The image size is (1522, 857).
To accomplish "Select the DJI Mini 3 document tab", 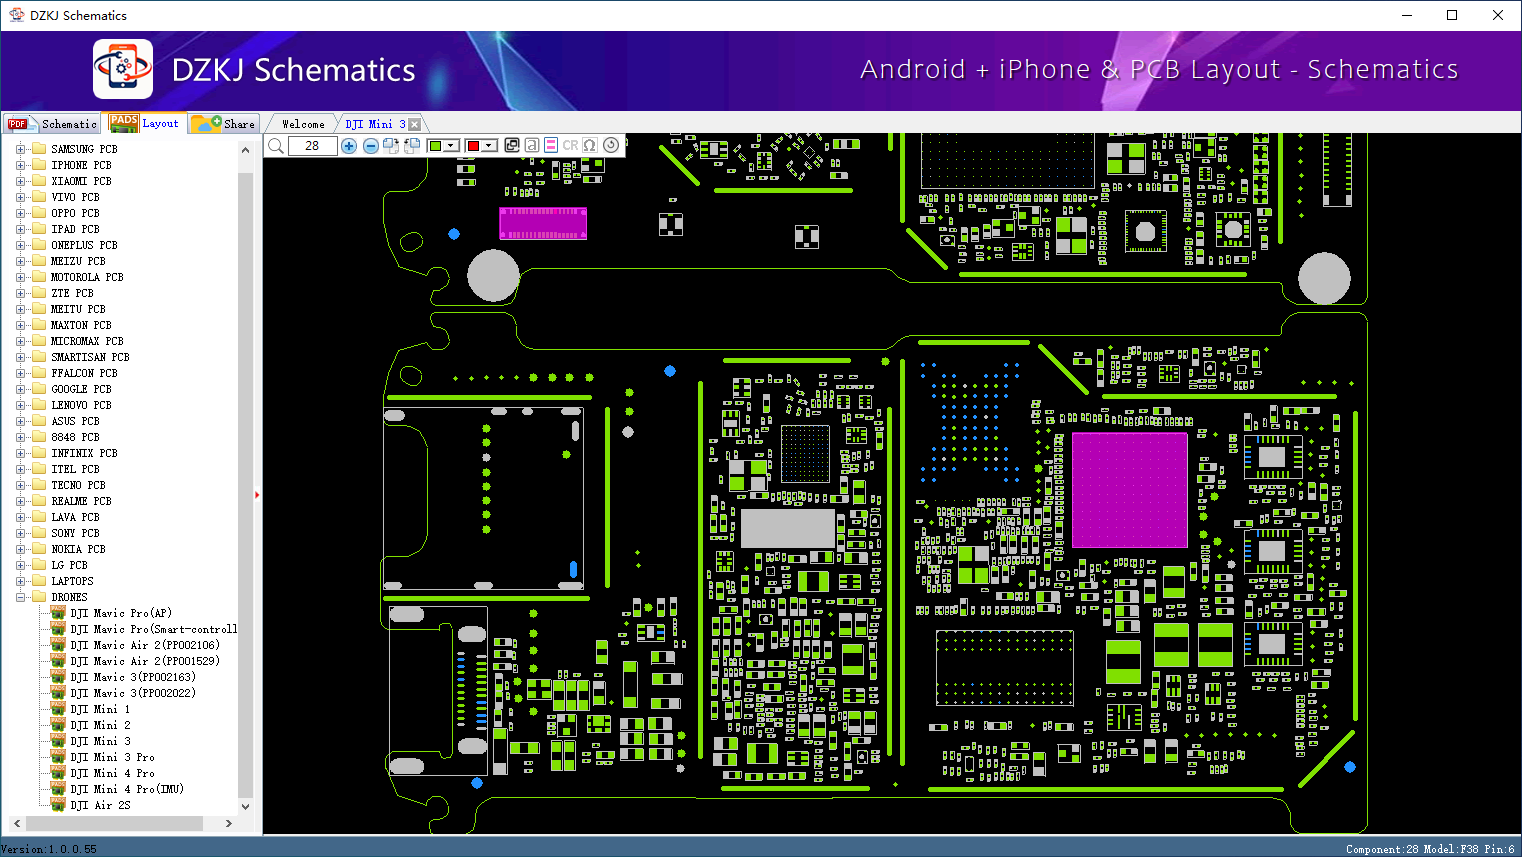I will pyautogui.click(x=376, y=124).
